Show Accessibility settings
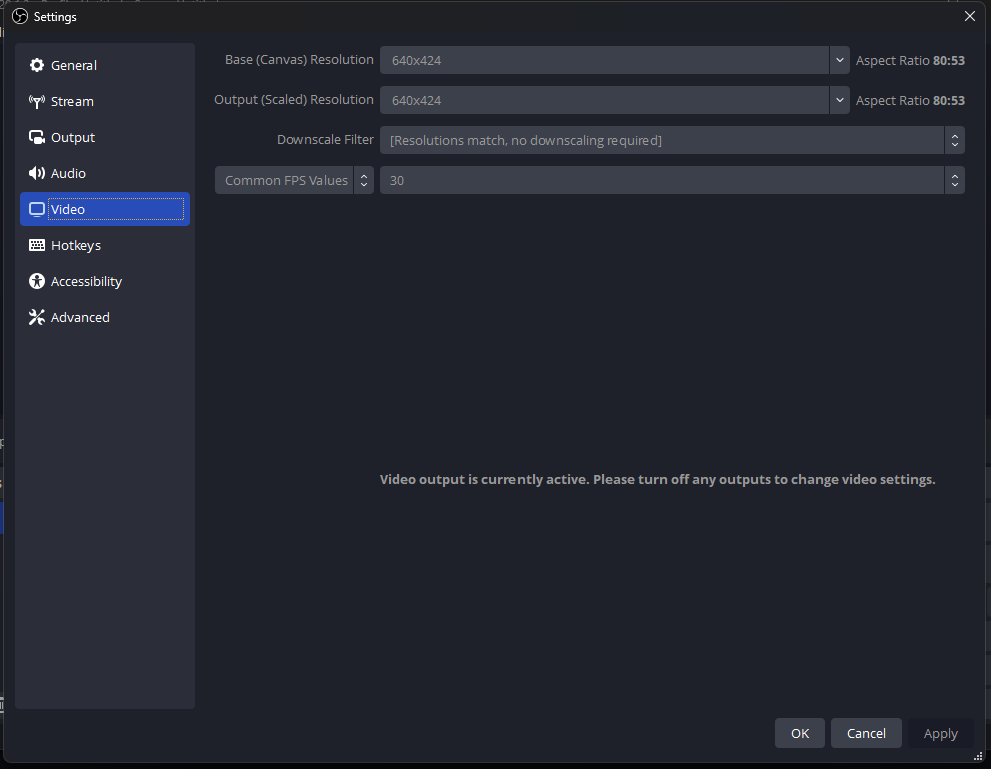Screen dimensions: 991x769 click(105, 281)
